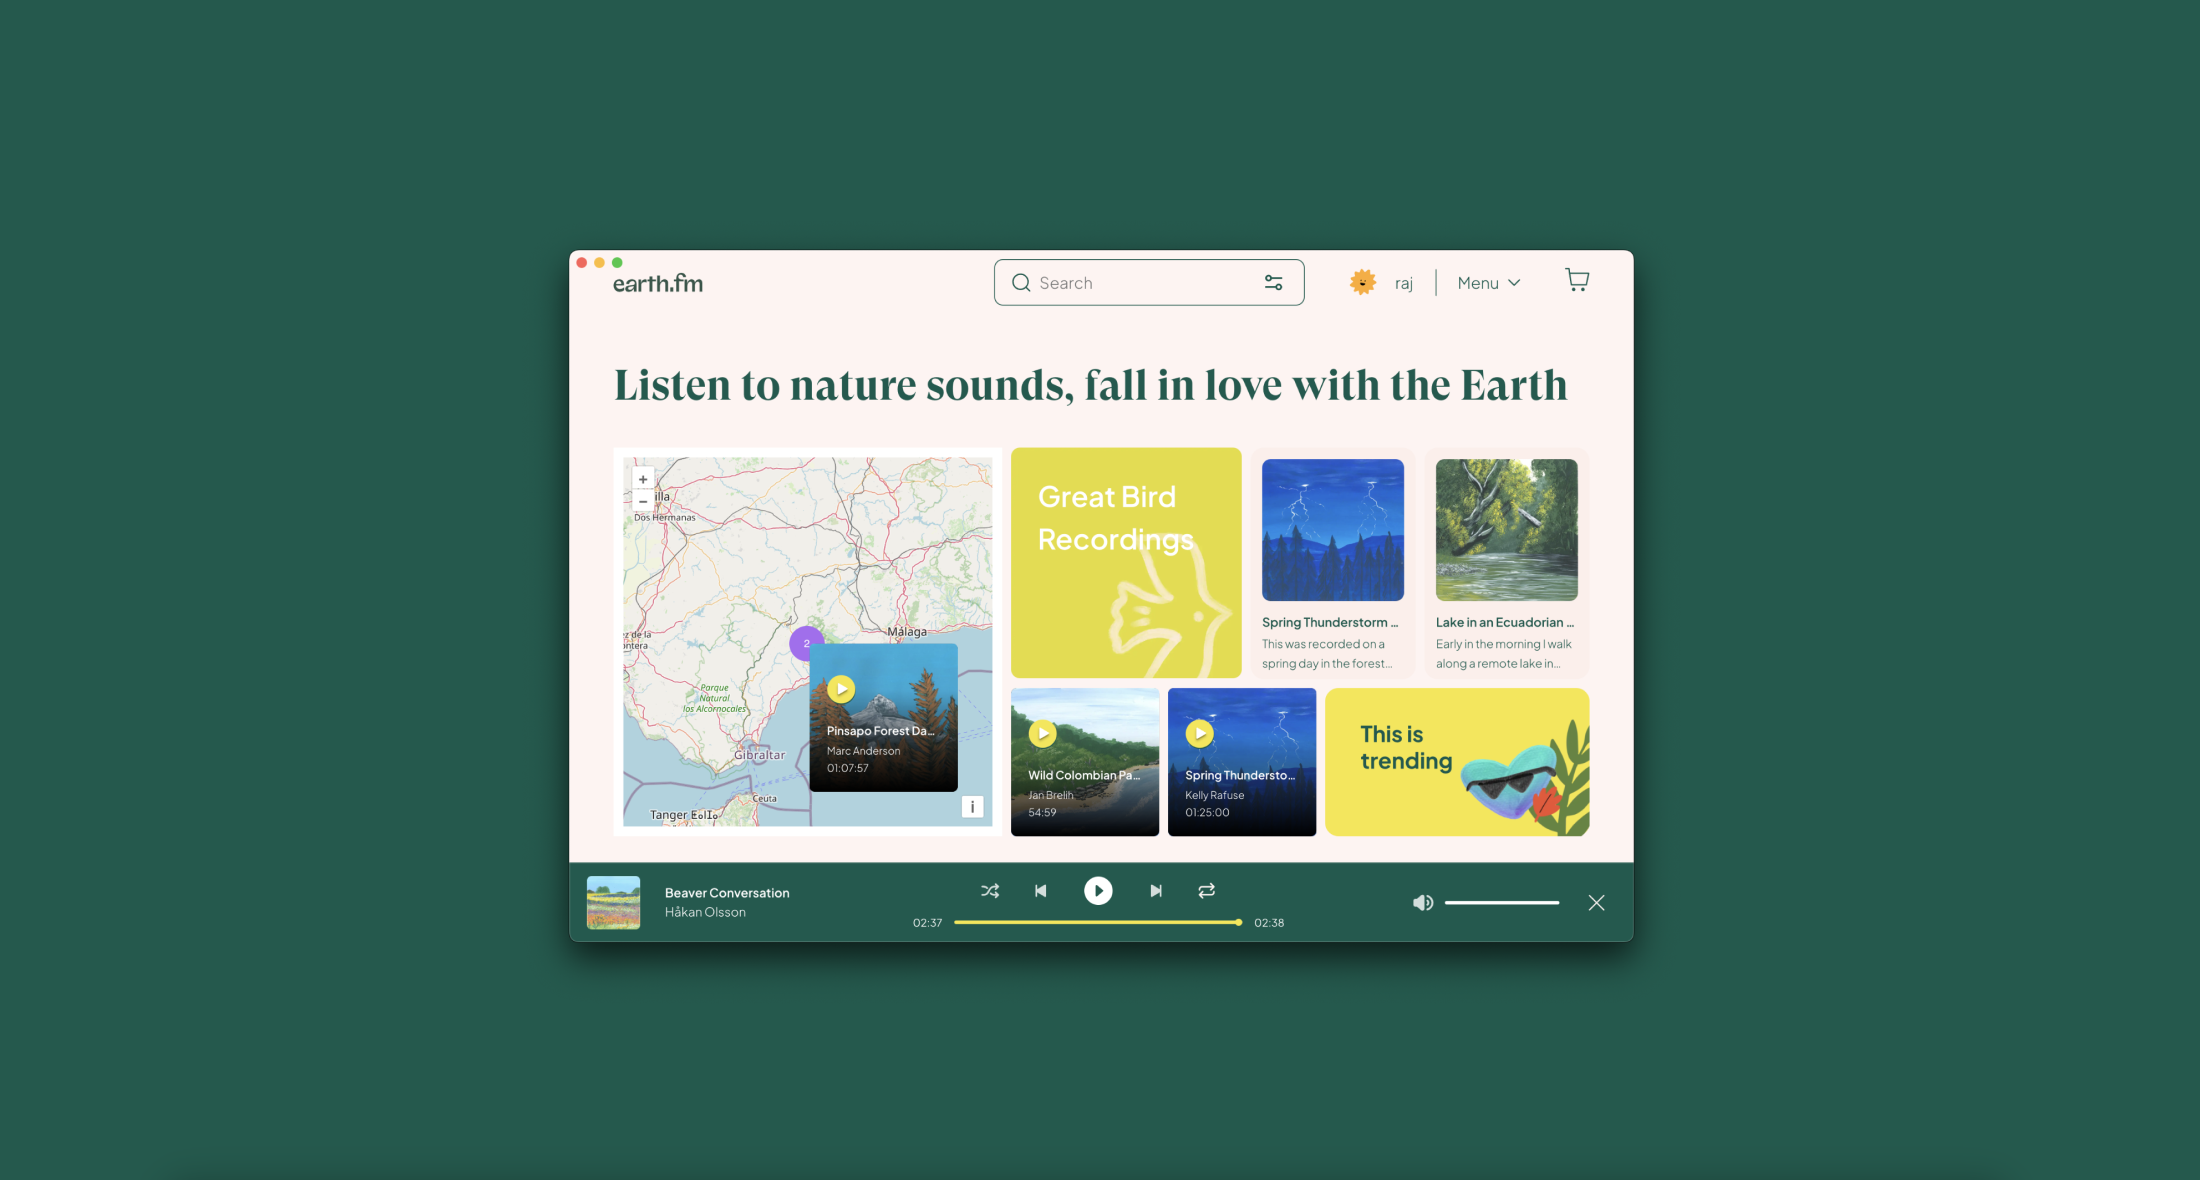
Task: Go back to the previous track
Action: (x=1040, y=891)
